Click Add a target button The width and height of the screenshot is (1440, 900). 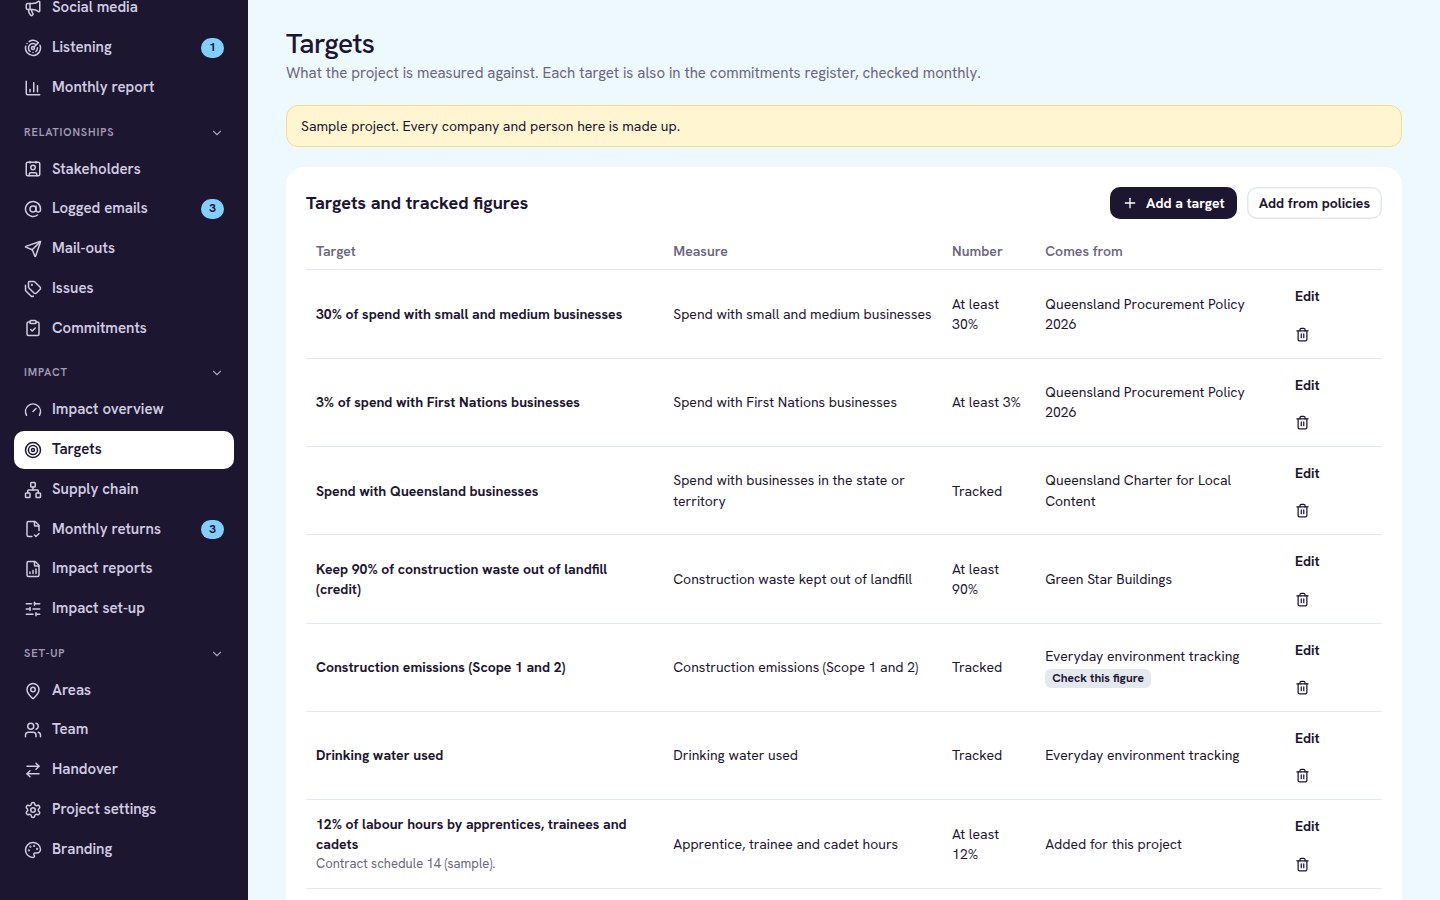(x=1173, y=203)
